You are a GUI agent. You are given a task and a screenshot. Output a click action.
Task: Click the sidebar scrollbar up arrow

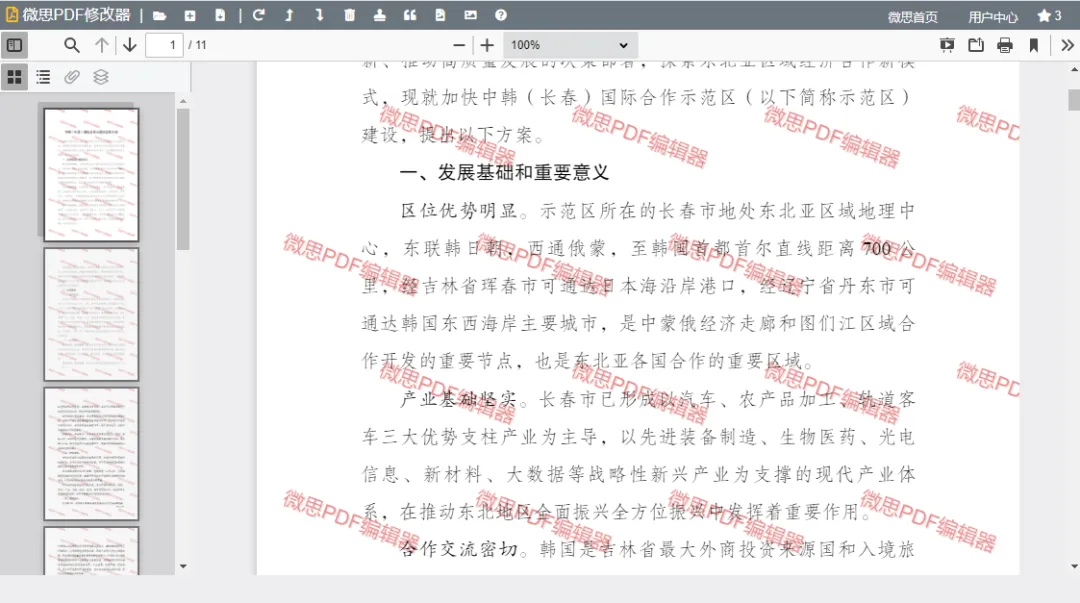(183, 101)
